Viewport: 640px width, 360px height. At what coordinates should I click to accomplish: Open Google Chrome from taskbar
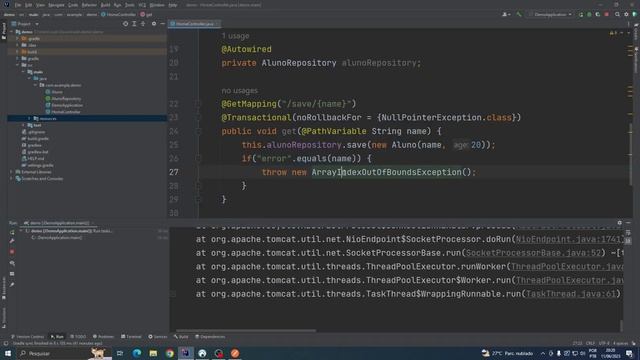(169, 353)
